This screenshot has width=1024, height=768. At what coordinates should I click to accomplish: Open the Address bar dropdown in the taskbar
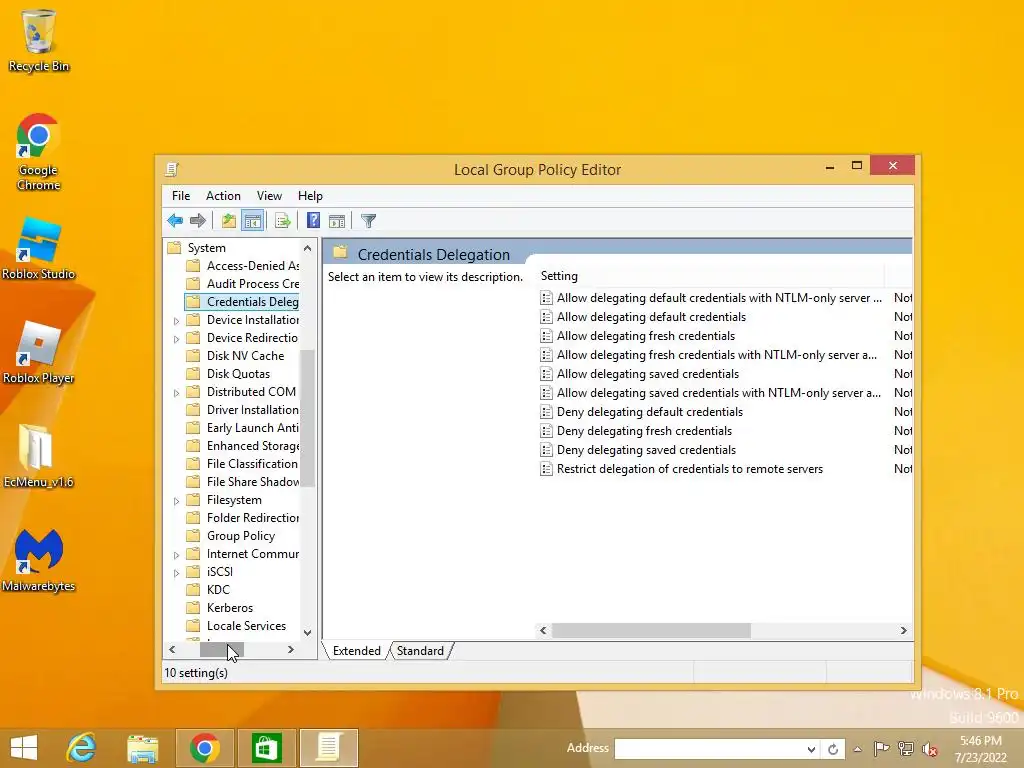811,749
